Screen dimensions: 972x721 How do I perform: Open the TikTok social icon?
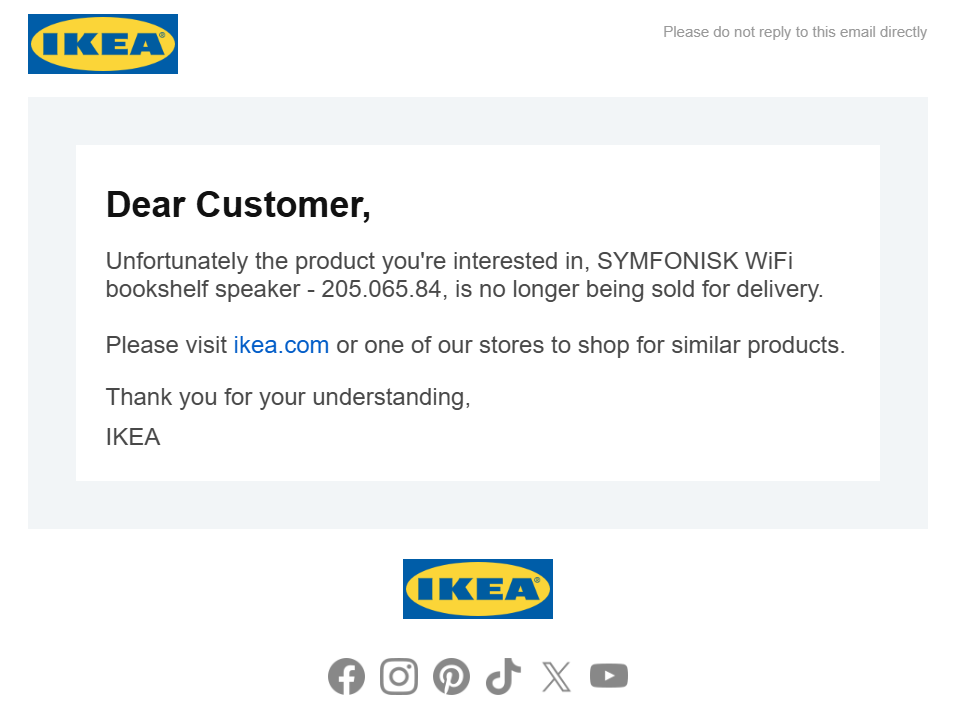click(x=504, y=677)
